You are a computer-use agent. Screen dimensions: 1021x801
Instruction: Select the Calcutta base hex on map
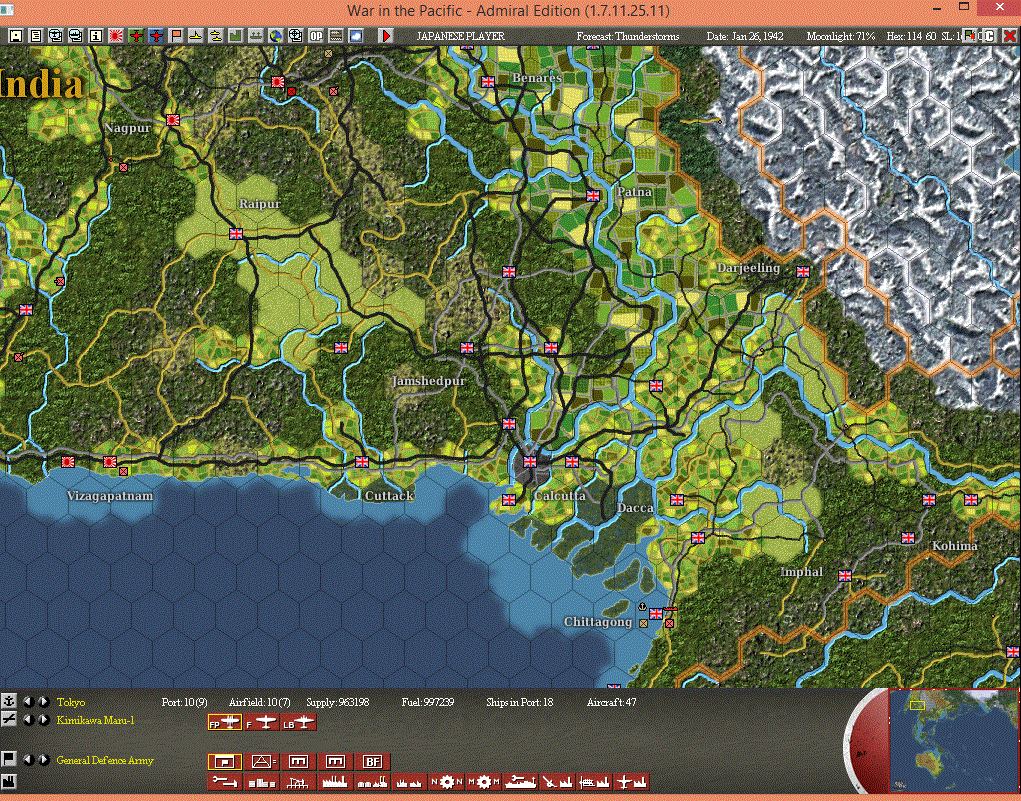(530, 462)
